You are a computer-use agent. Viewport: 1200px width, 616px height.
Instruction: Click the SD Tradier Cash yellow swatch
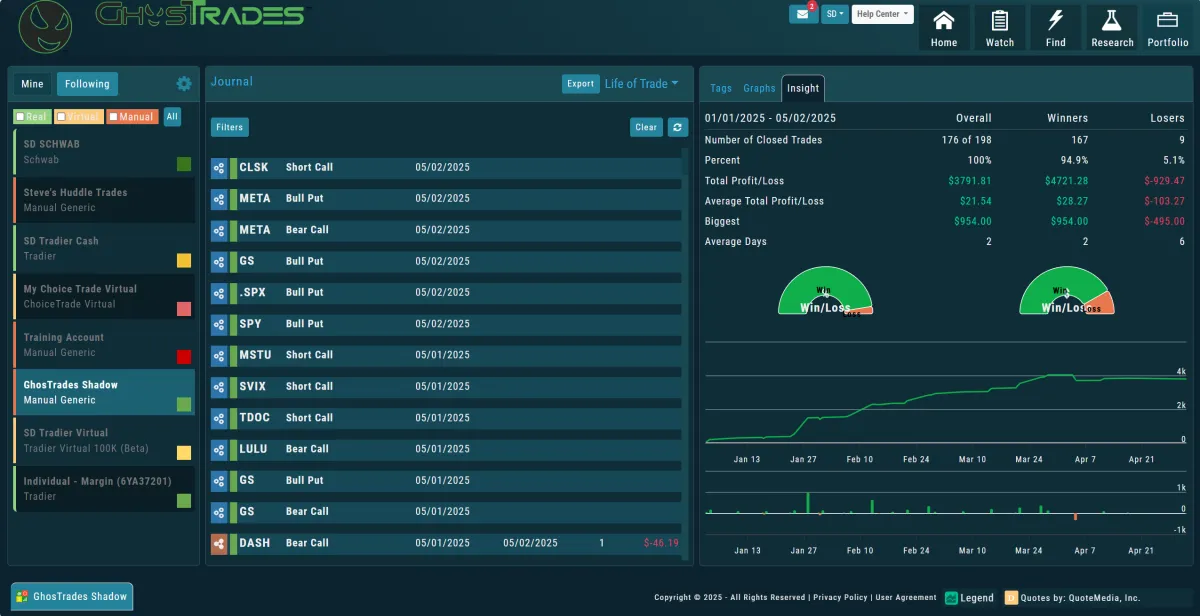click(184, 261)
